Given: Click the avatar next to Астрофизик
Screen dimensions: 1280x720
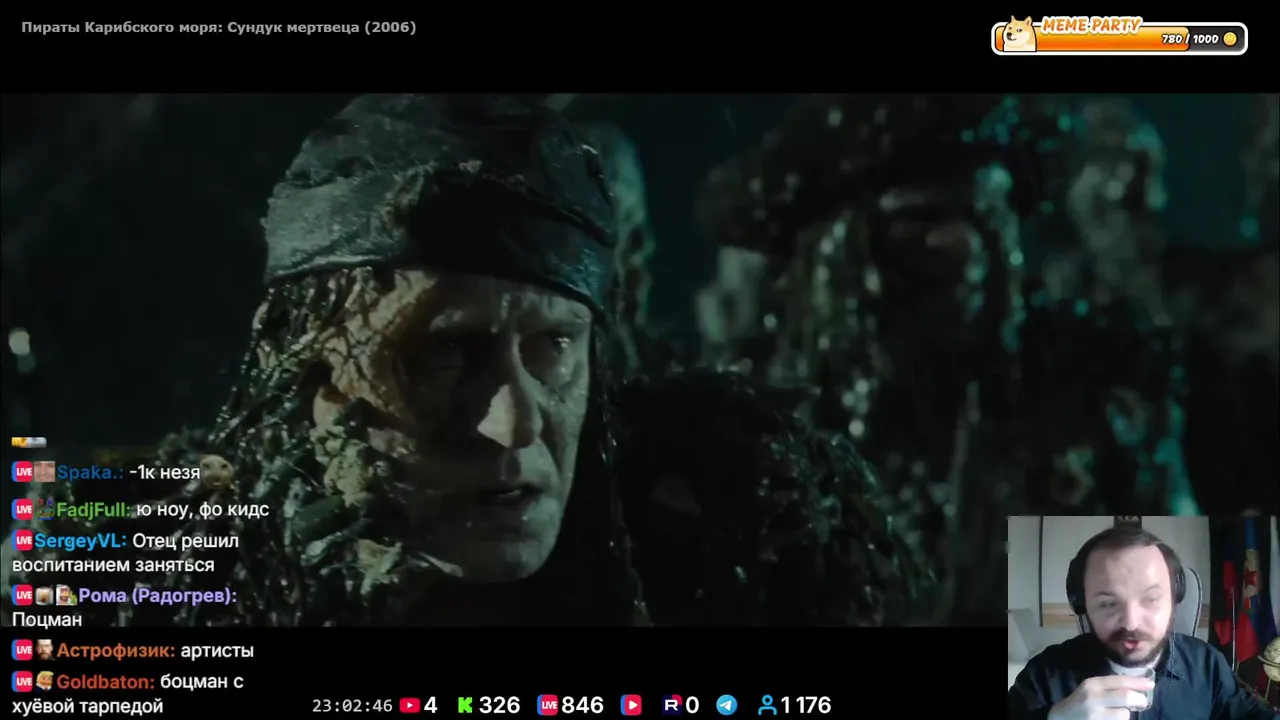Looking at the screenshot, I should point(45,651).
